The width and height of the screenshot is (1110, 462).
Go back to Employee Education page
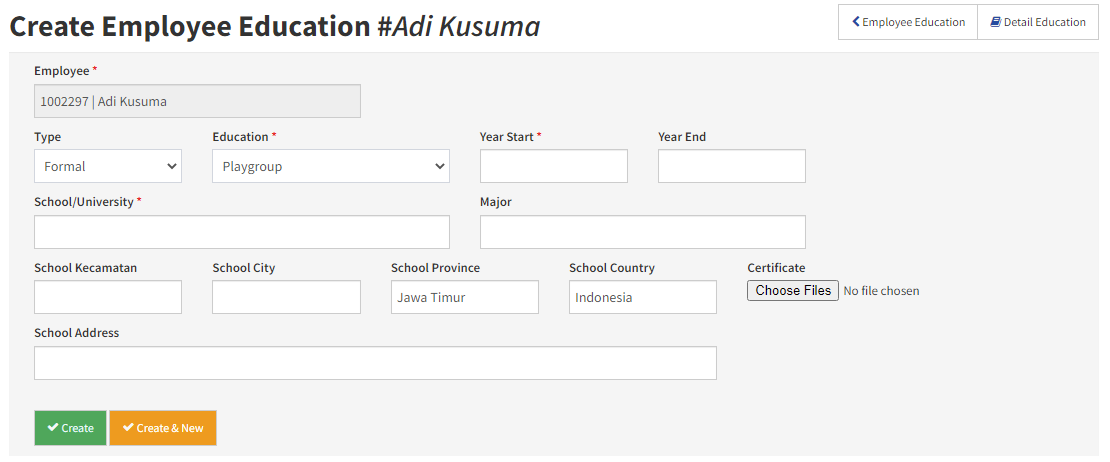coord(908,22)
